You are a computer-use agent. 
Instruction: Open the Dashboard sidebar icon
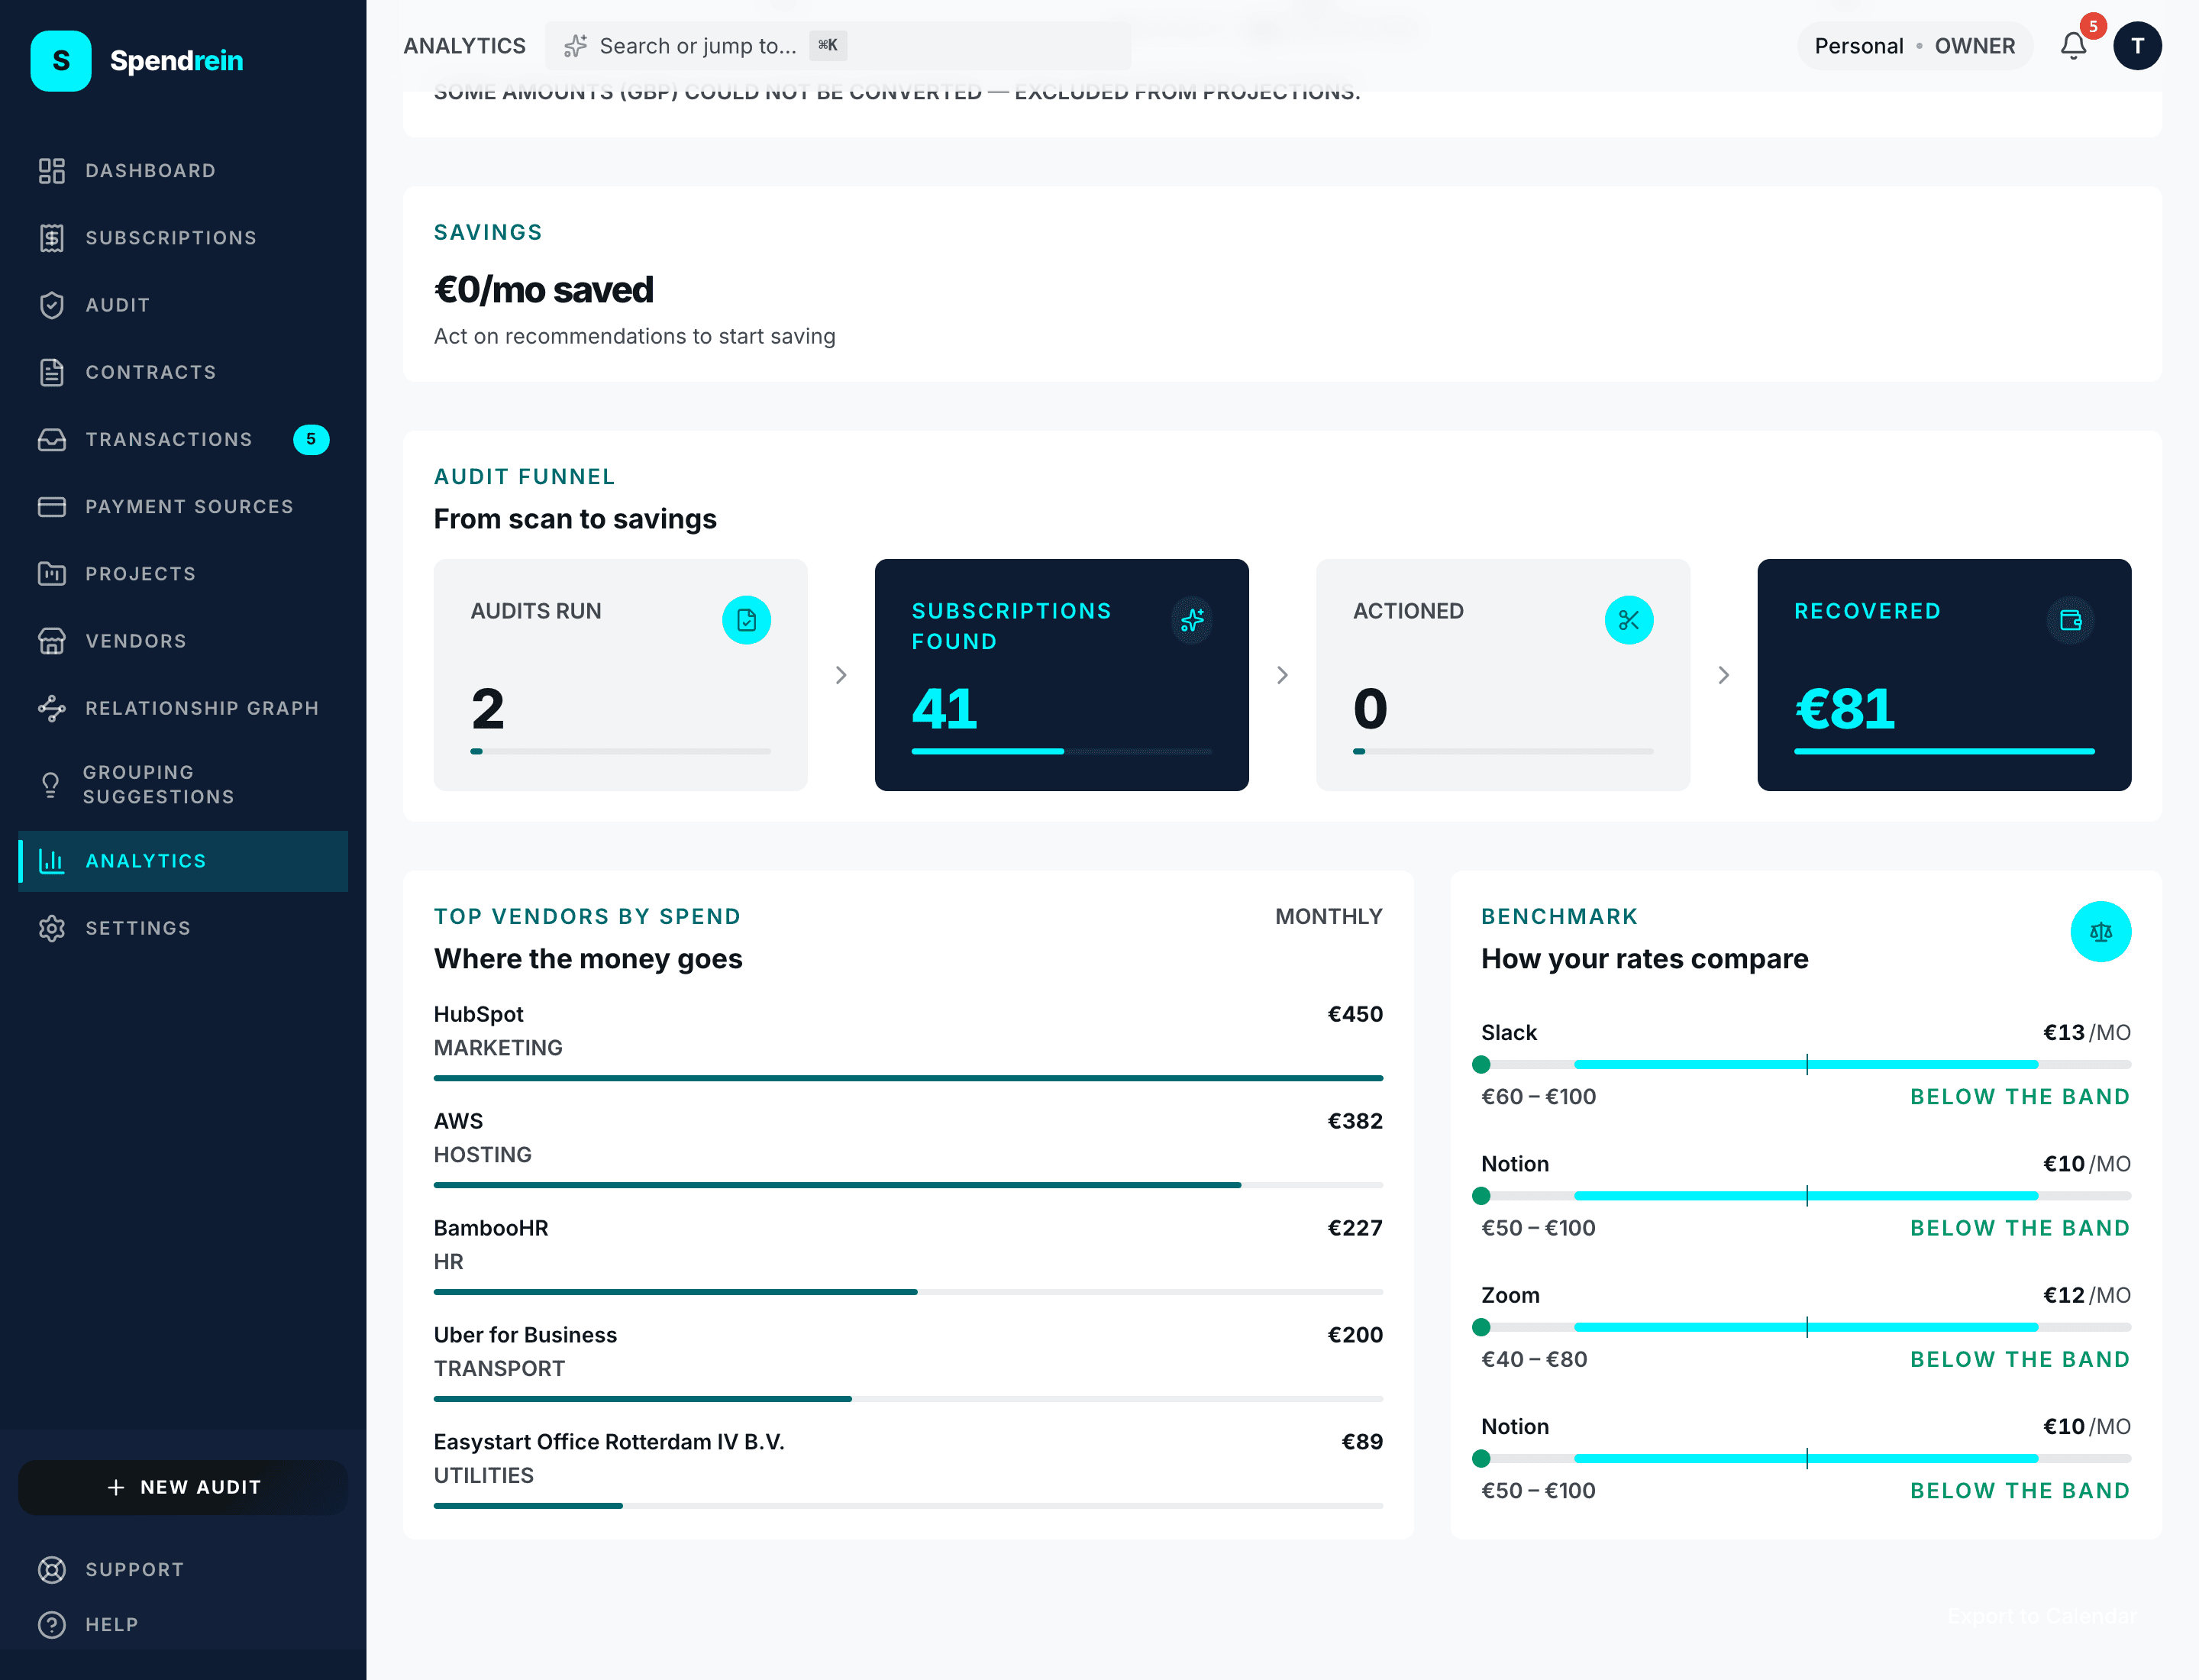(52, 171)
